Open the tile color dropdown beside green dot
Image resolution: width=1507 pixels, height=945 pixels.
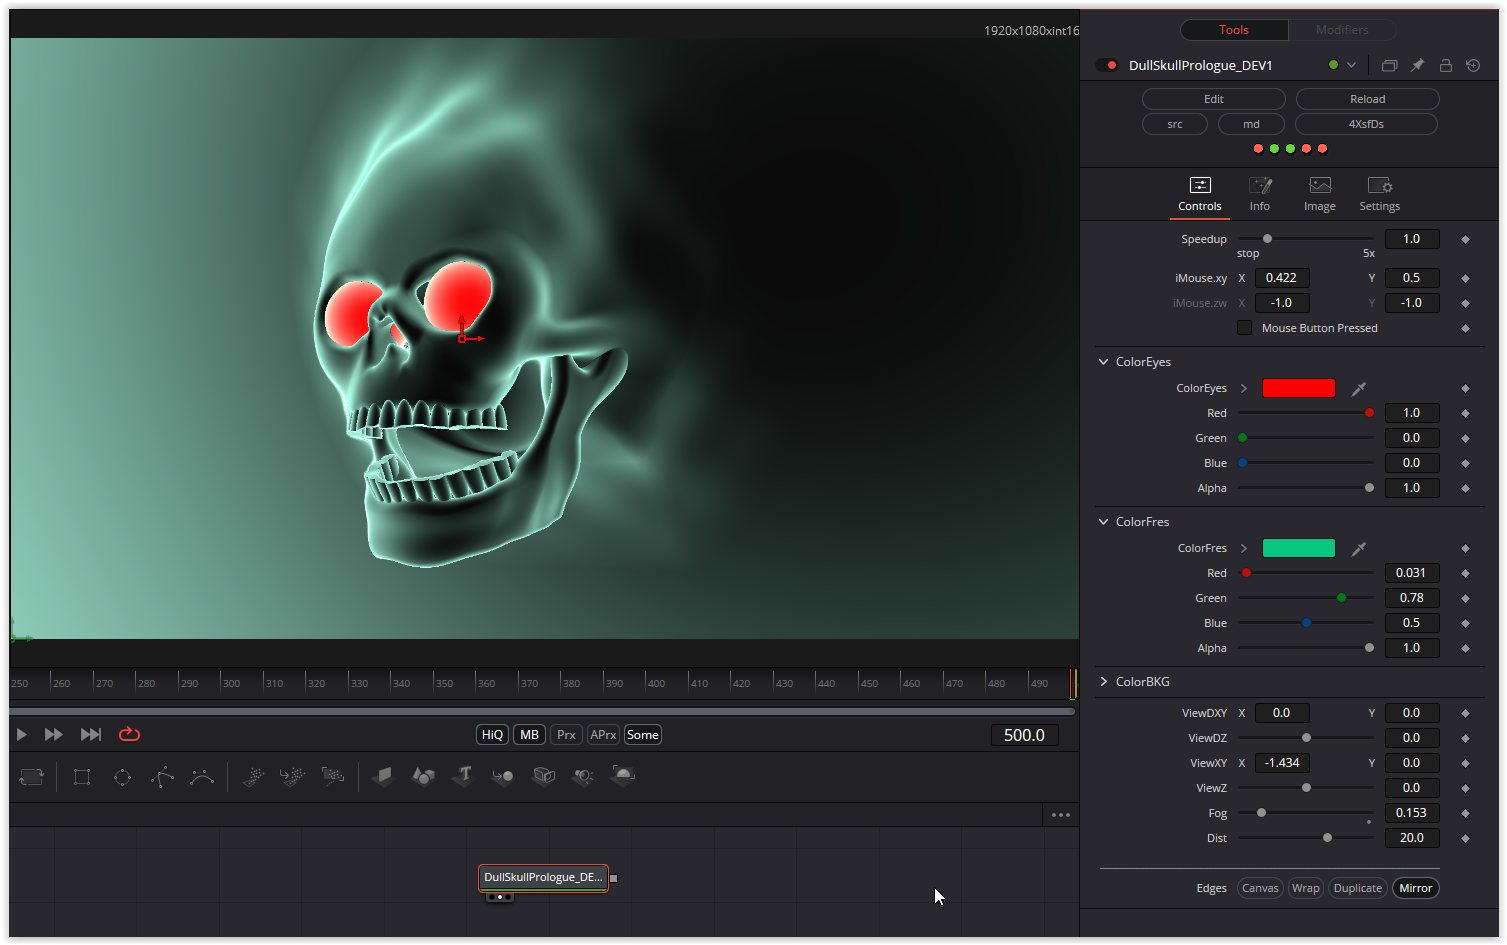coord(1352,66)
